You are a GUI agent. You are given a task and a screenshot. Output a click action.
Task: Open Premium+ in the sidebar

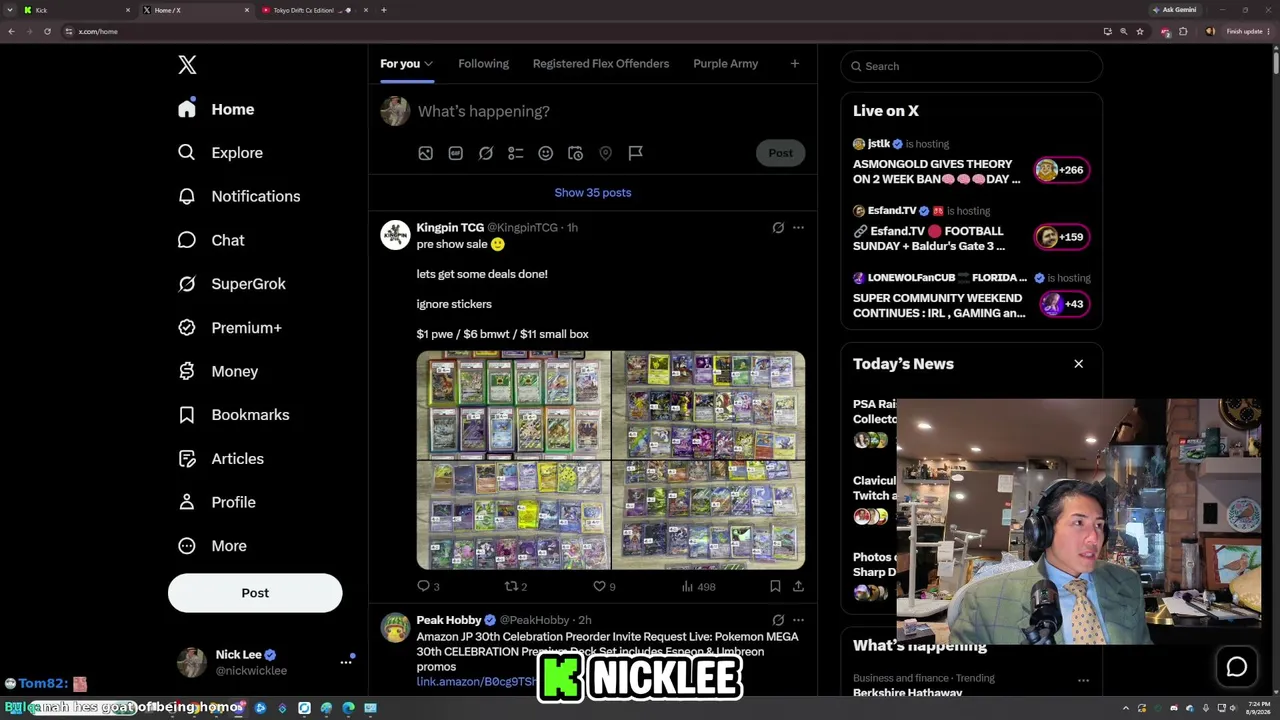coord(230,328)
